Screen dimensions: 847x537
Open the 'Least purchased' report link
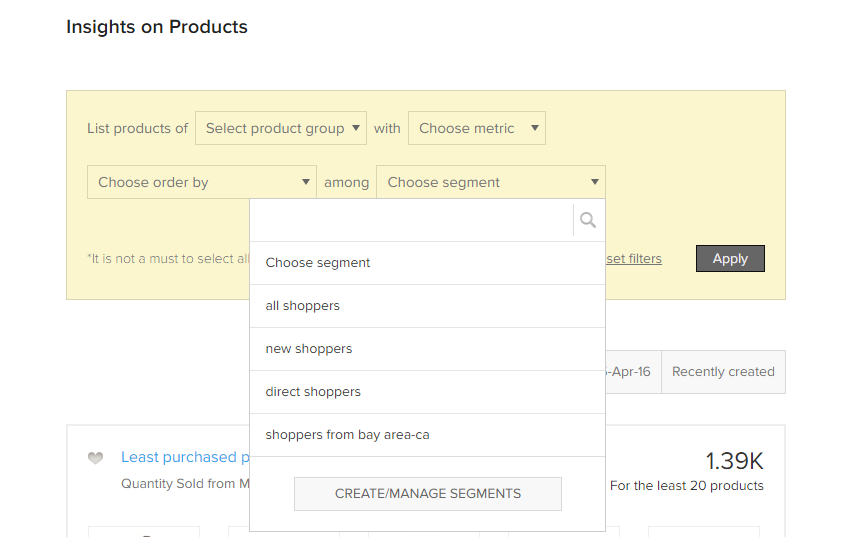tap(180, 457)
